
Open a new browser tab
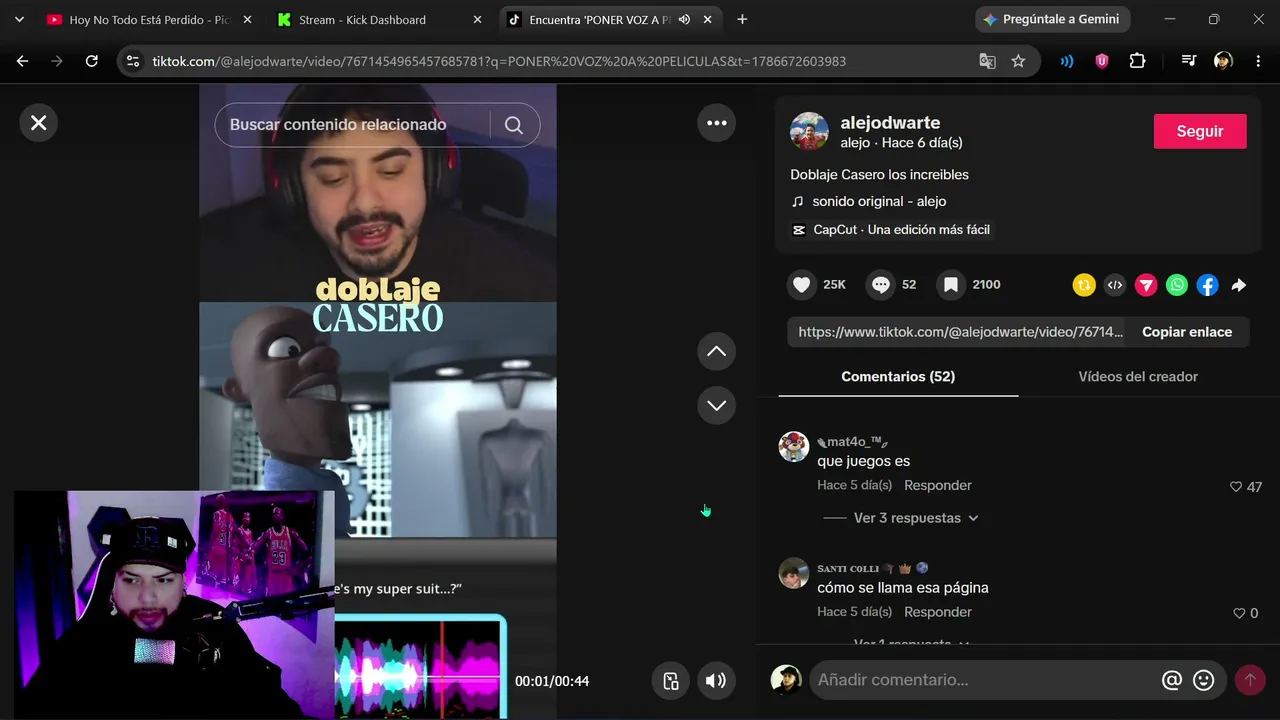tap(742, 20)
